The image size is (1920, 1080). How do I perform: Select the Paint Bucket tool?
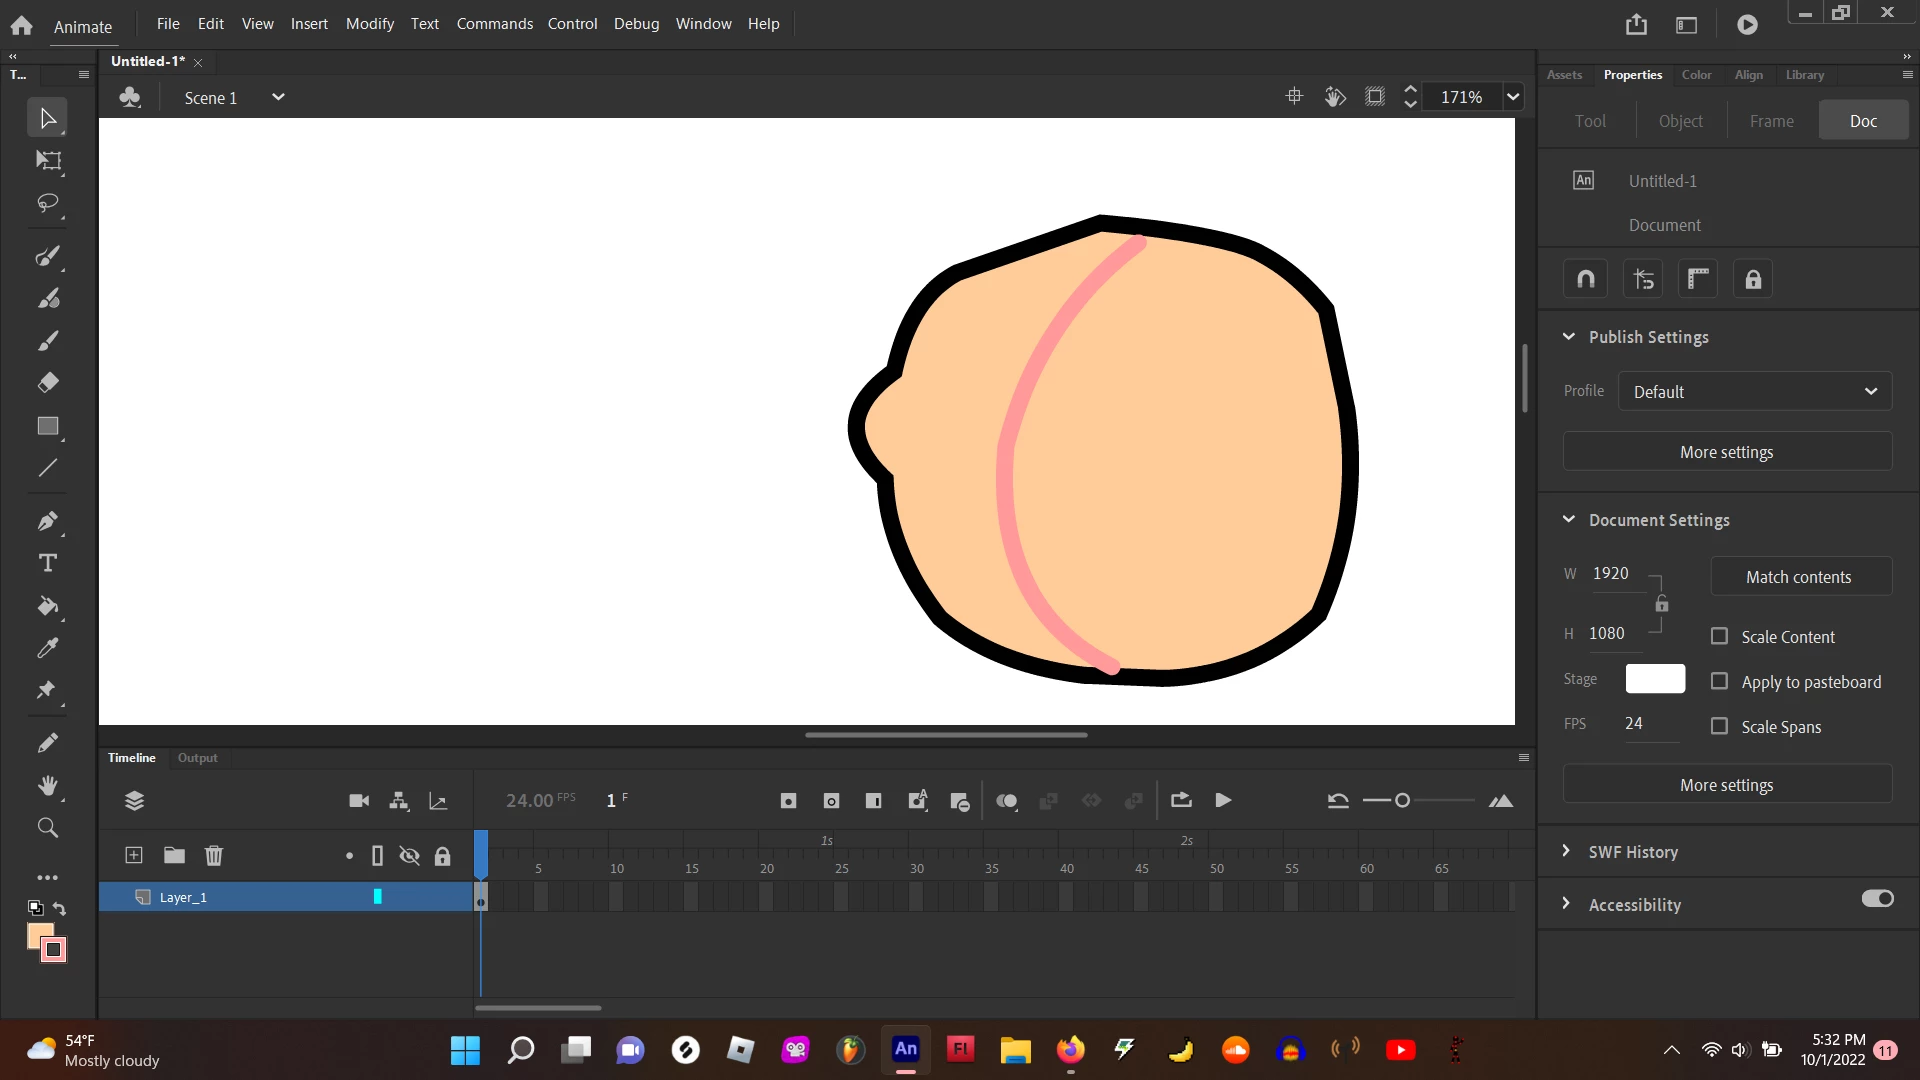48,606
